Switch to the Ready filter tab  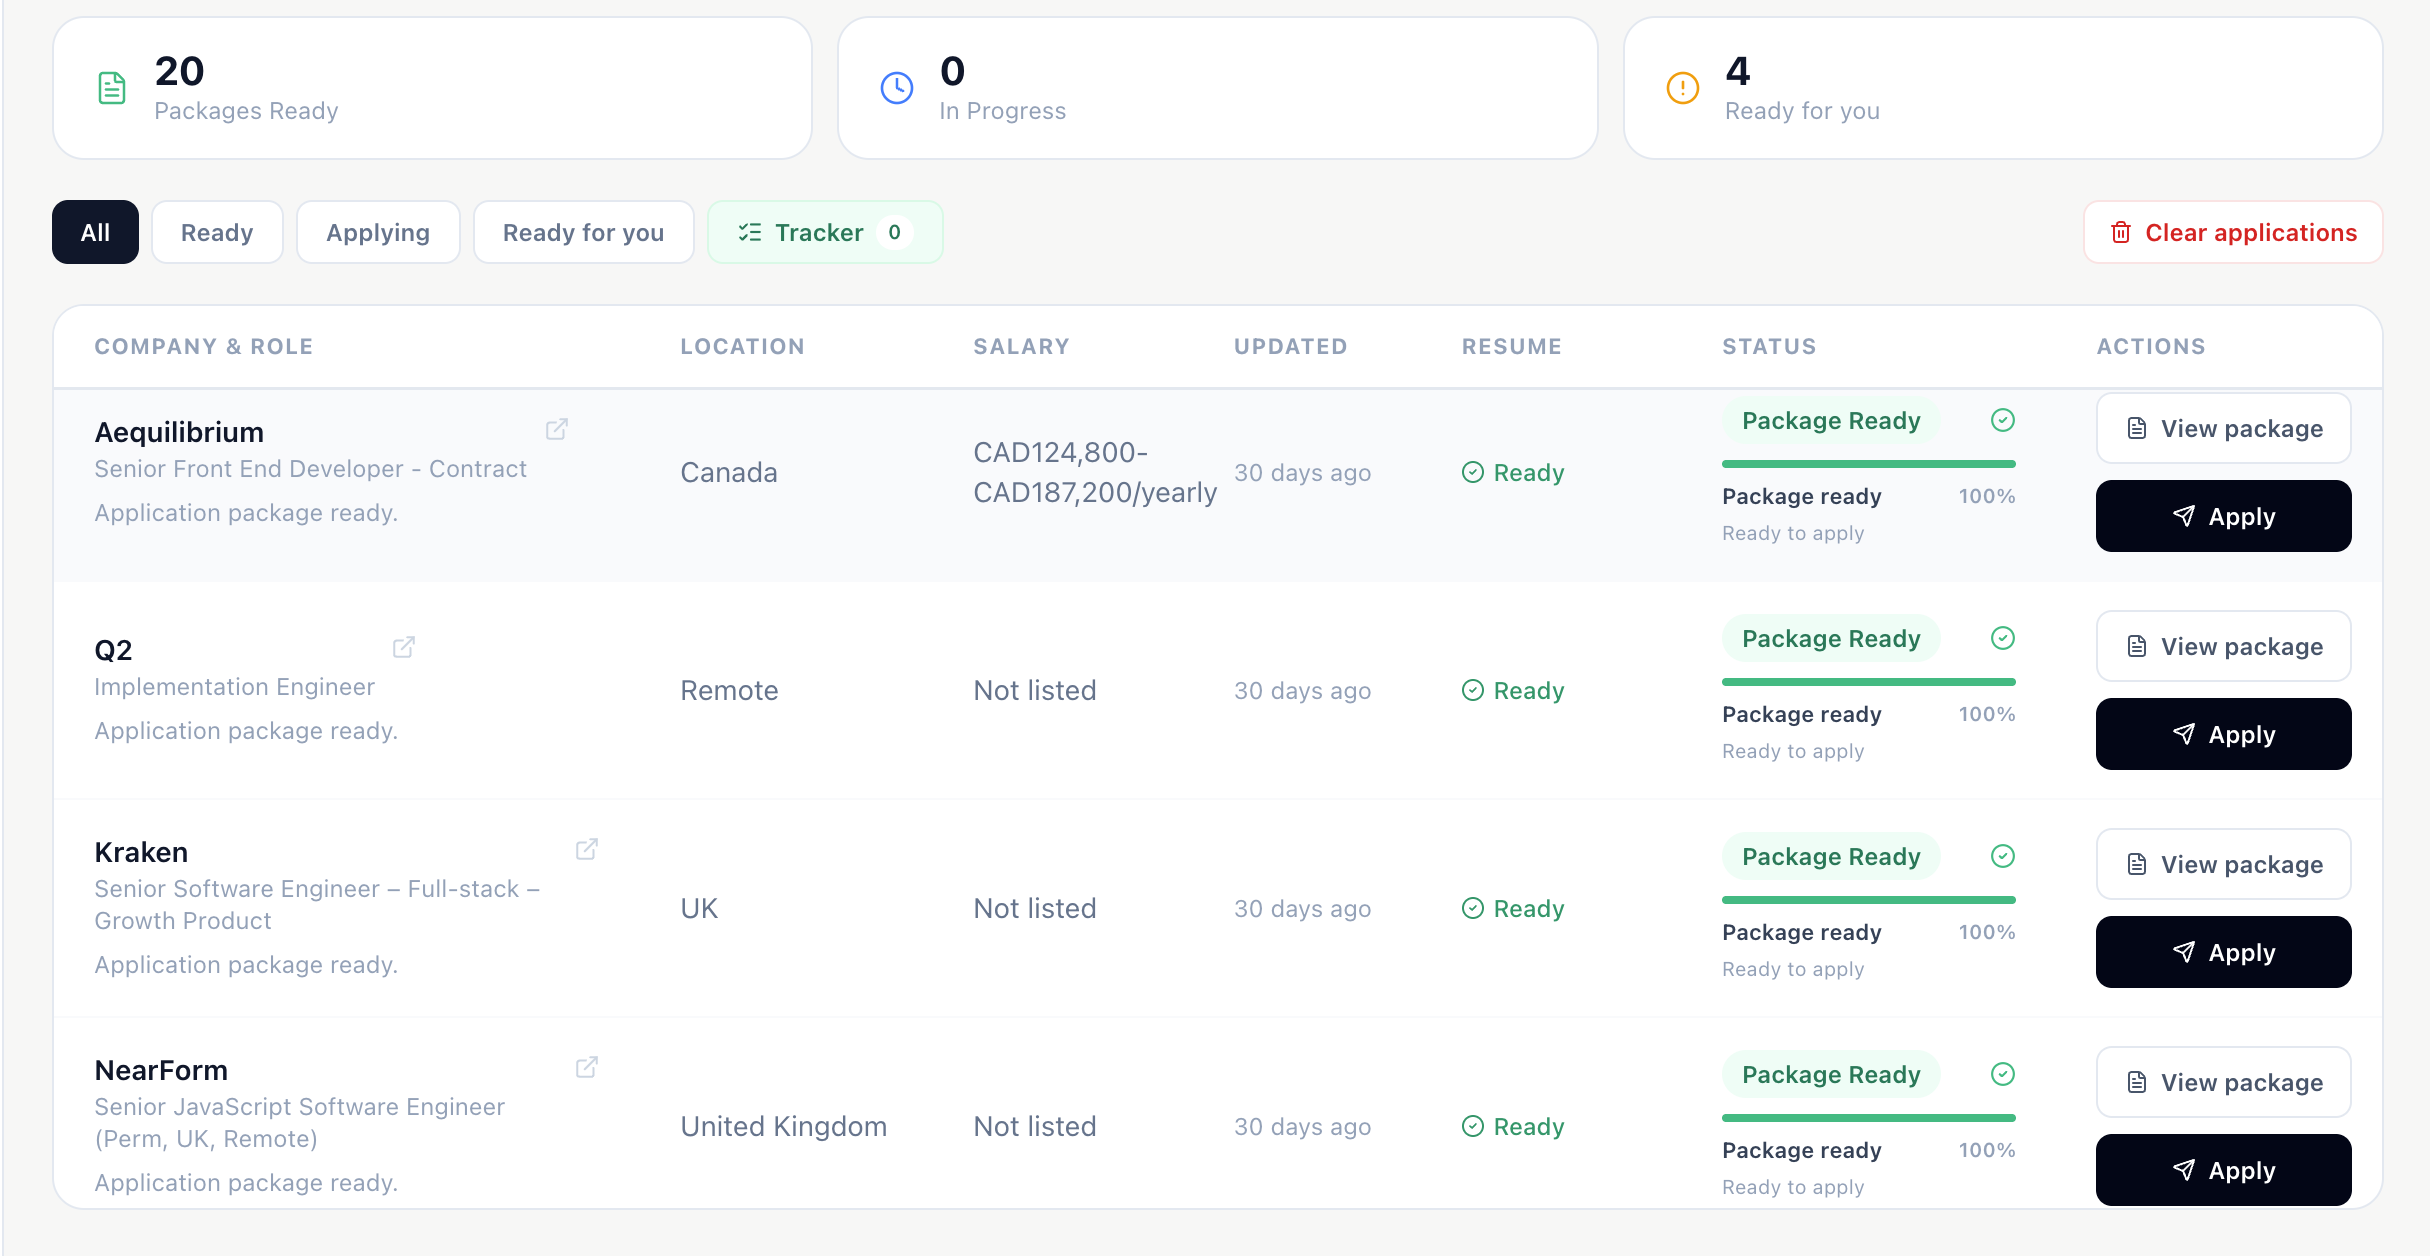[x=217, y=232]
